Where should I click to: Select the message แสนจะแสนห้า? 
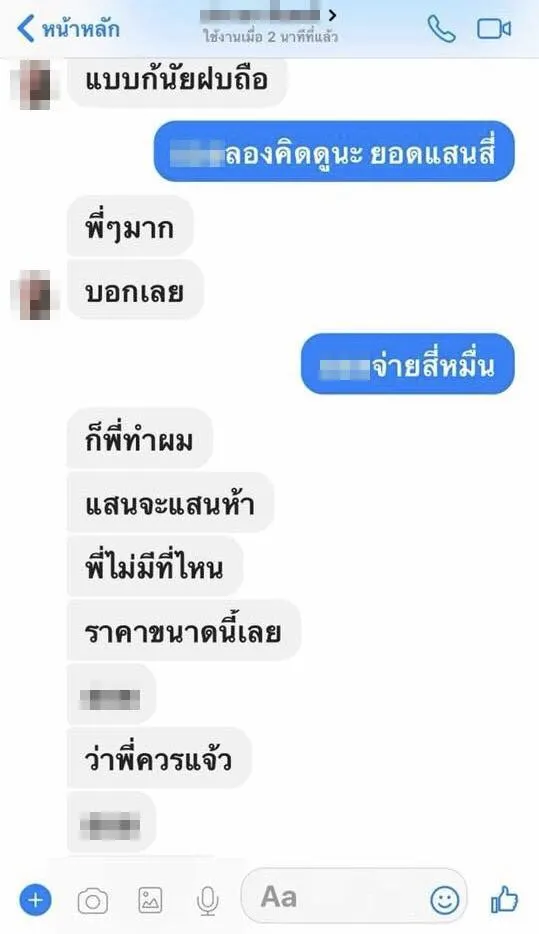pyautogui.click(x=170, y=503)
